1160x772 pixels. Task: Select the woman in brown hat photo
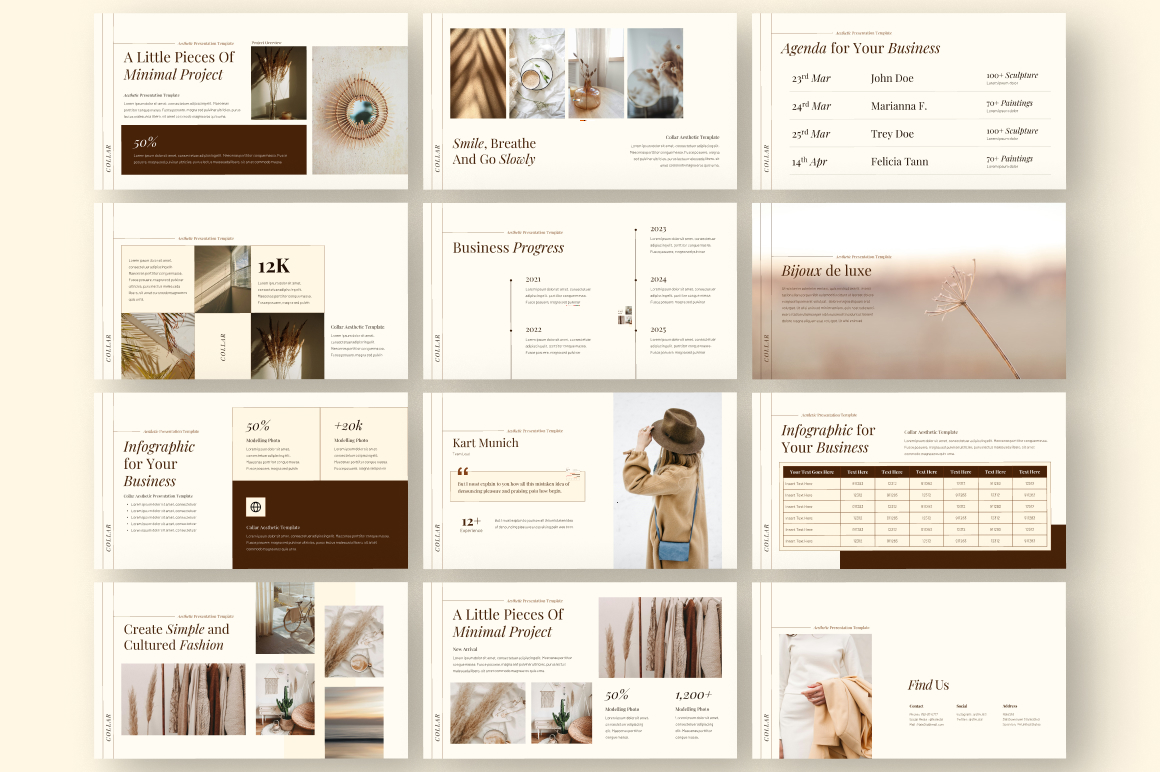pos(667,480)
